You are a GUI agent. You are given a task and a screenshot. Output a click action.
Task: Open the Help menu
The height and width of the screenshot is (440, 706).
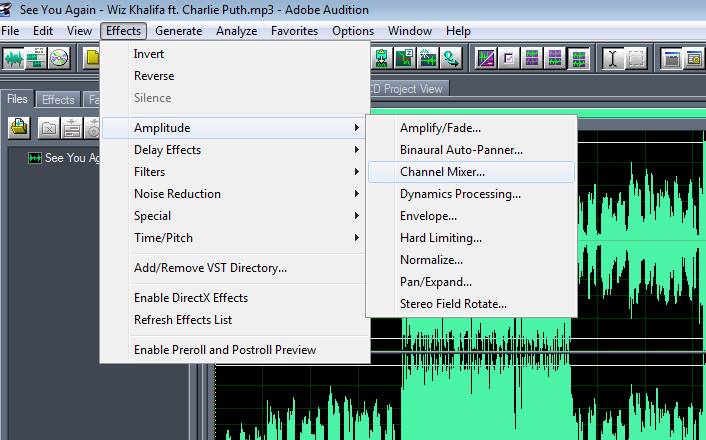(458, 31)
